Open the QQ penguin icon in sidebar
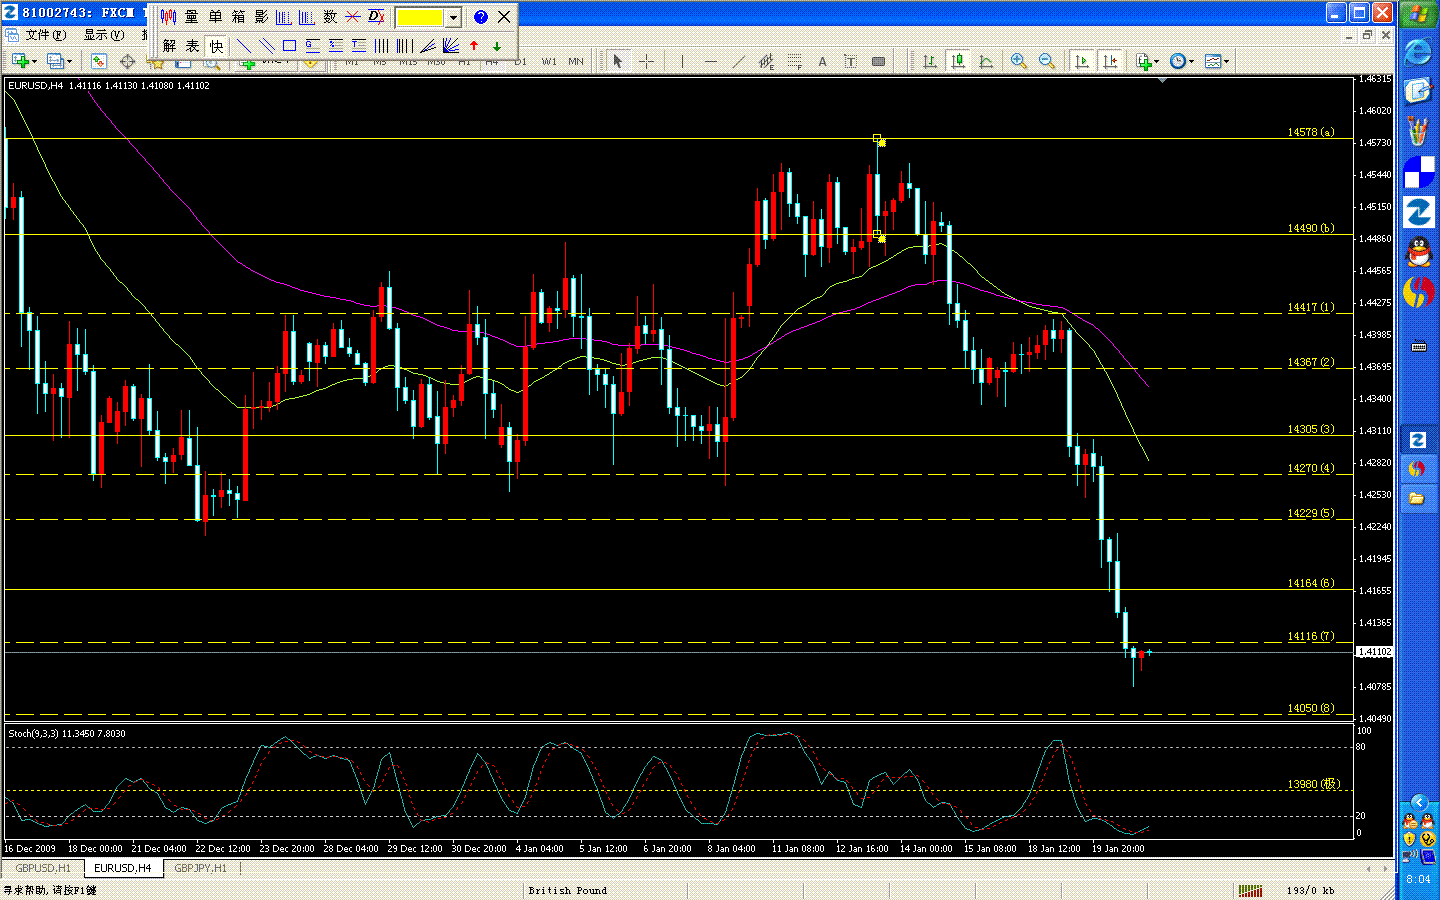Viewport: 1440px width, 900px height. coord(1418,251)
